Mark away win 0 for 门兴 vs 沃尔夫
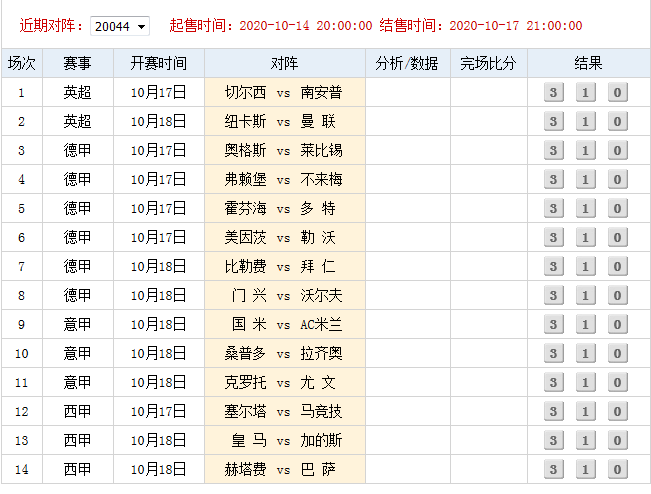Image resolution: width=651 pixels, height=494 pixels. (617, 295)
